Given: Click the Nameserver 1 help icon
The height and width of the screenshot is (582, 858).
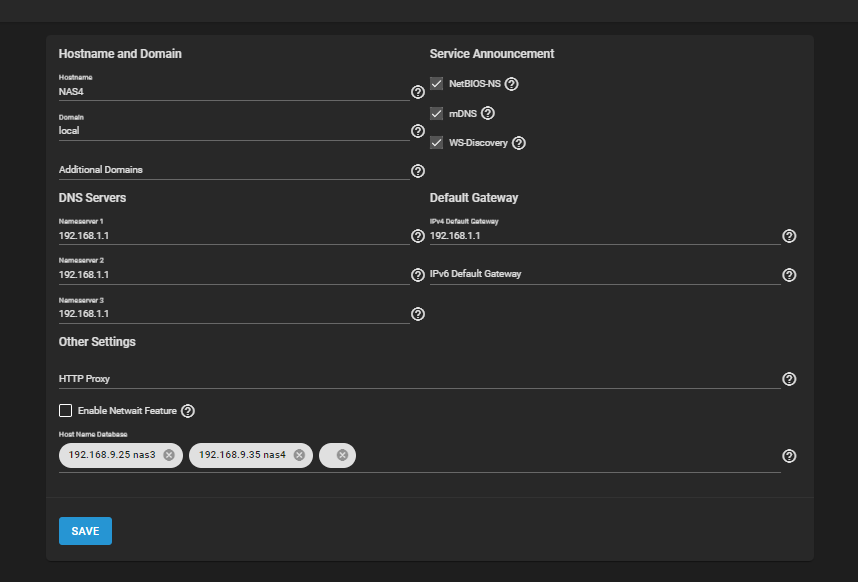Looking at the screenshot, I should tap(418, 236).
